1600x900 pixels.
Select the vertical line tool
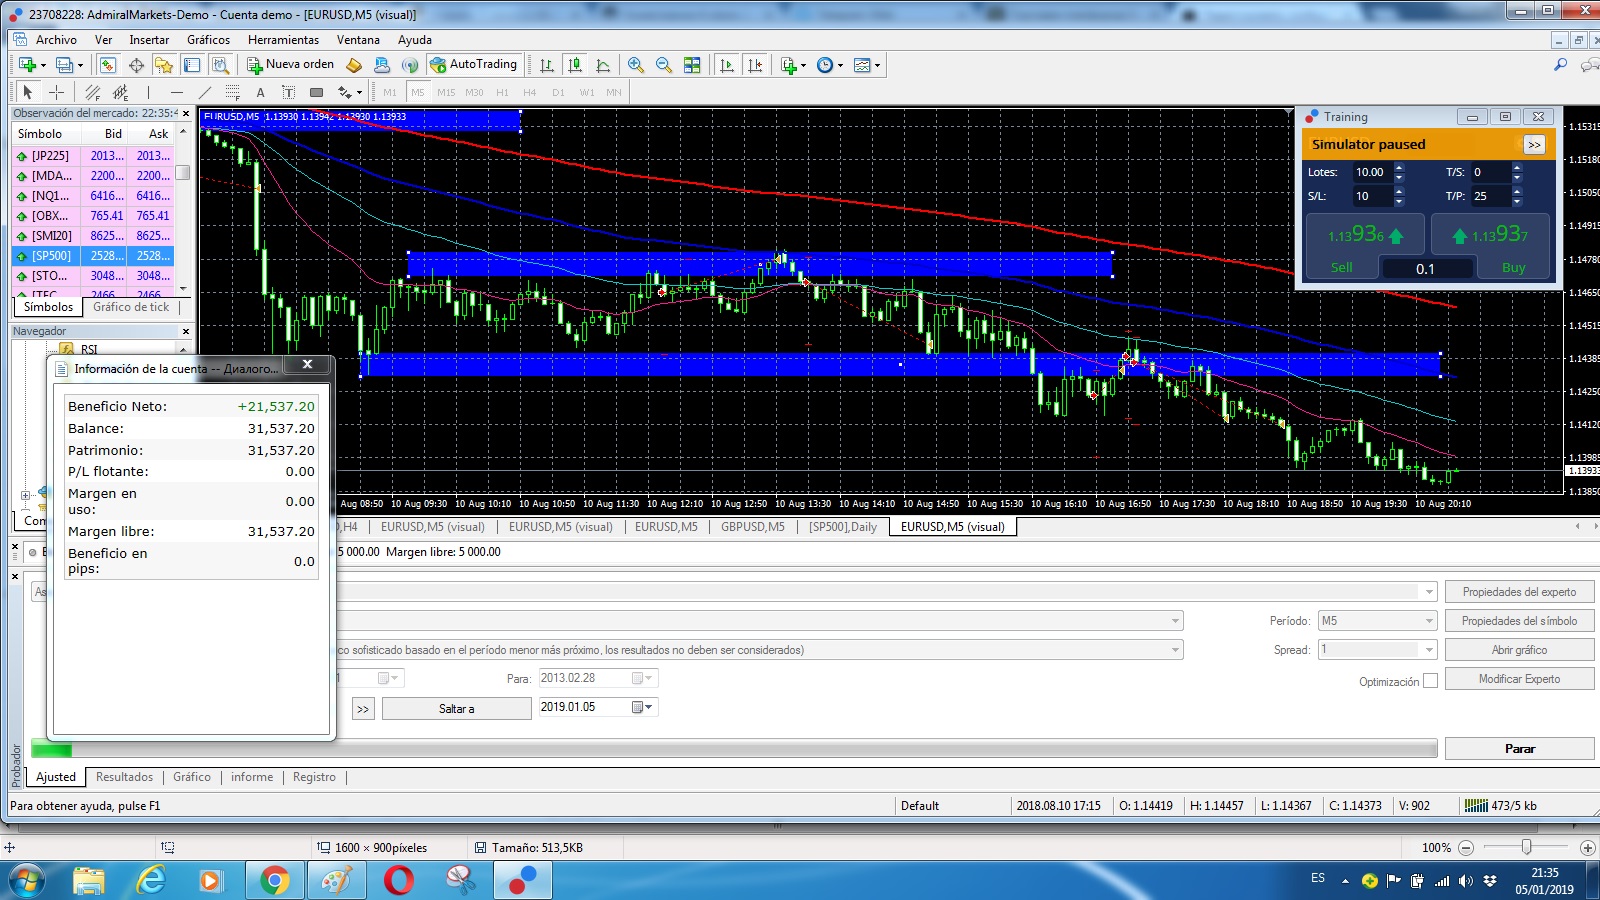pos(148,92)
